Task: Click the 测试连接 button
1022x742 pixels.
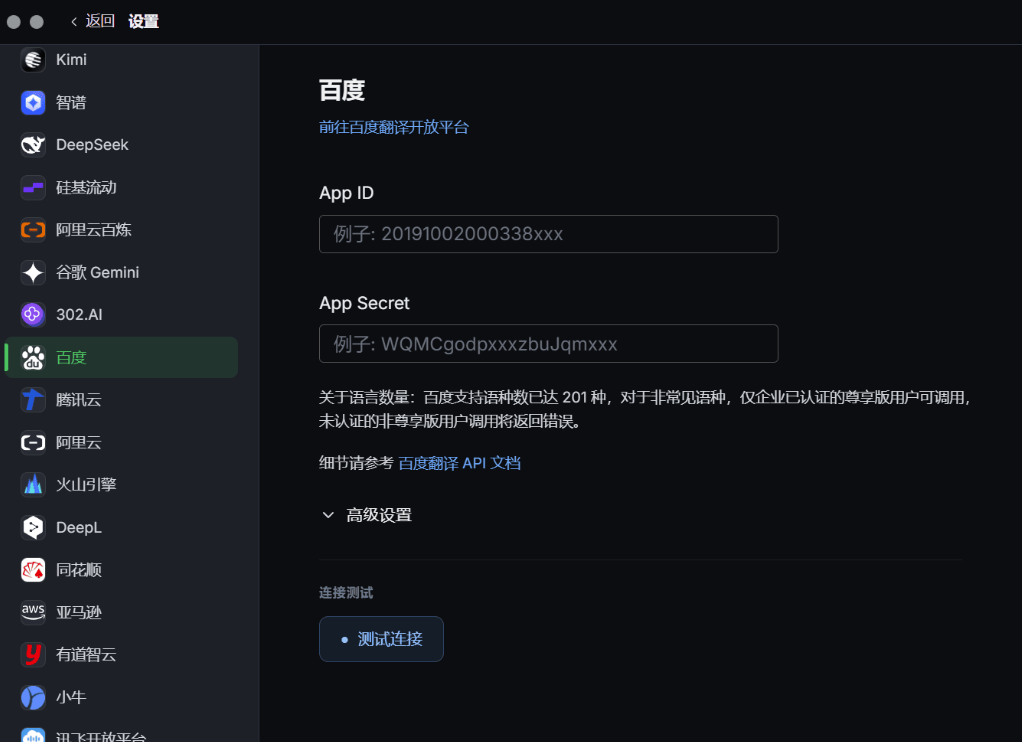Action: point(381,639)
